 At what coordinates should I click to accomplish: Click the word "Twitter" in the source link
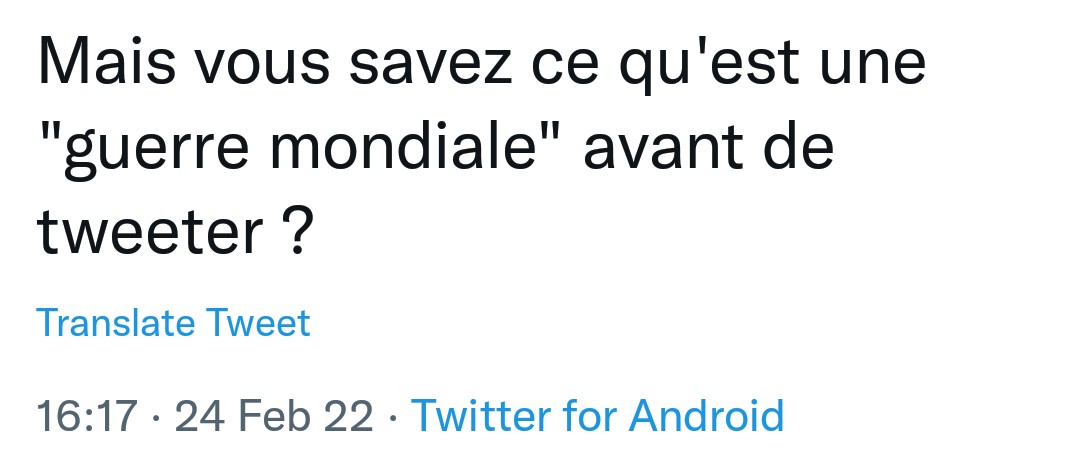click(x=481, y=415)
